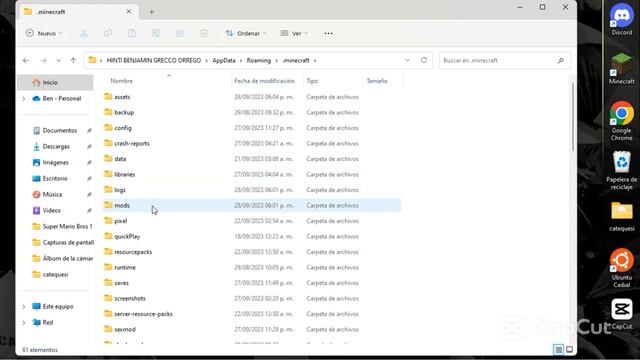Click HINTI BENJAMIN GRECCO ORREGO breadcrumb
640x360 pixels.
(154, 60)
